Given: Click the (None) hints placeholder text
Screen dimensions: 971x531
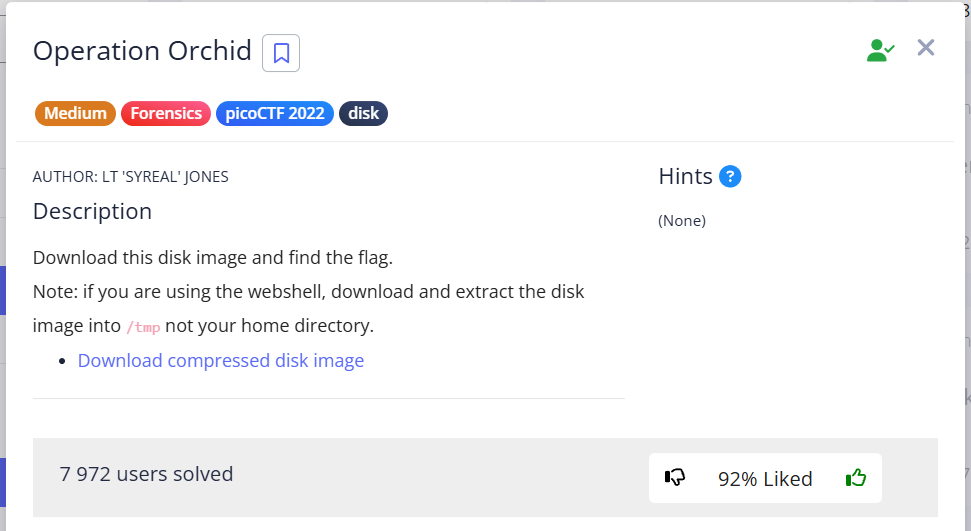Looking at the screenshot, I should (682, 221).
